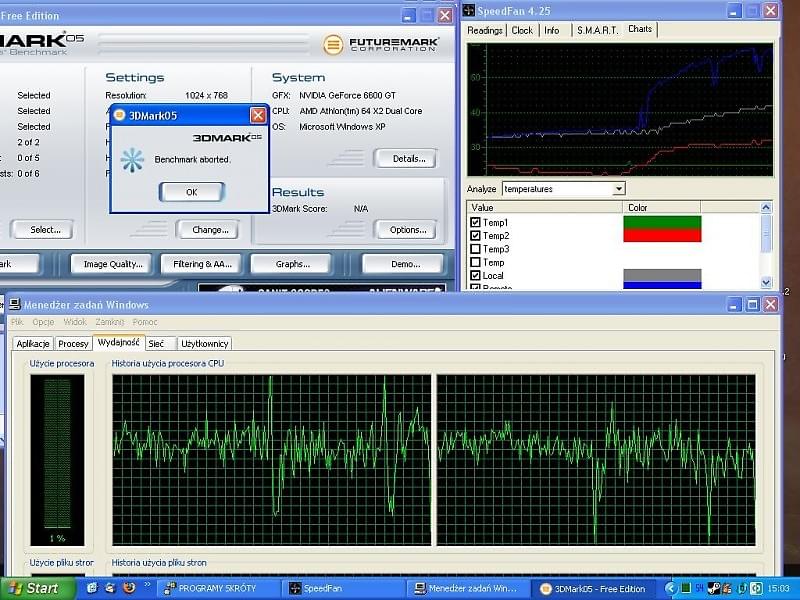Image resolution: width=800 pixels, height=600 pixels.
Task: Open Filtering & AA... in 3DMark05
Action: 202,264
